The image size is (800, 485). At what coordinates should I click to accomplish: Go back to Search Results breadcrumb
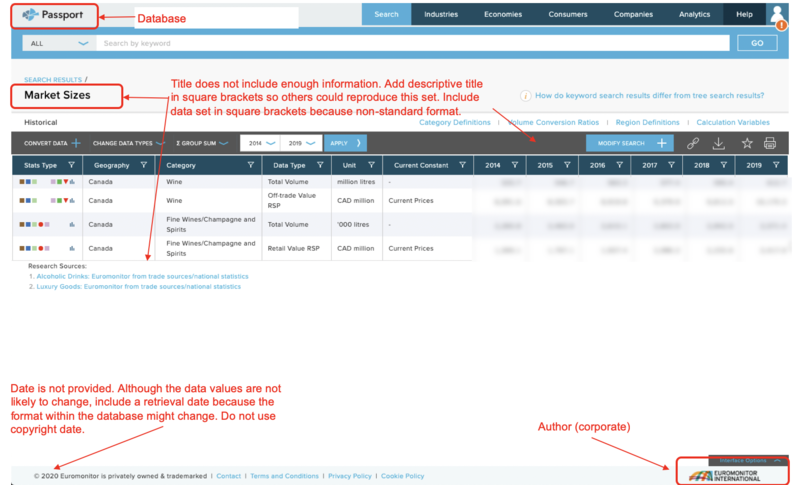53,80
